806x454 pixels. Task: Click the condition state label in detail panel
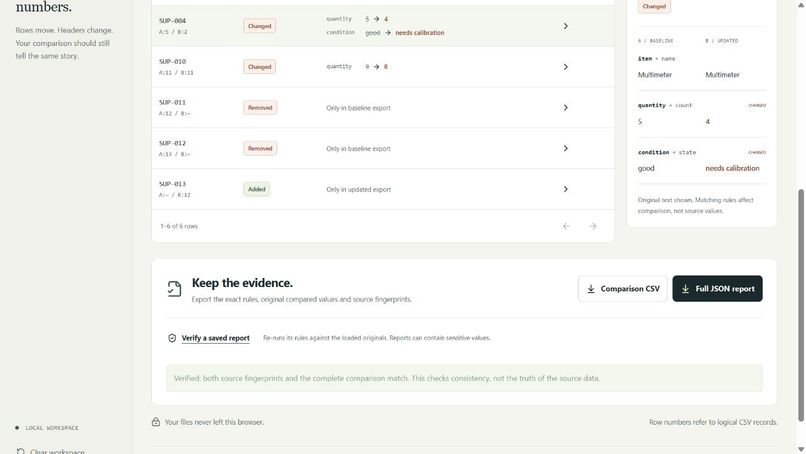point(667,152)
